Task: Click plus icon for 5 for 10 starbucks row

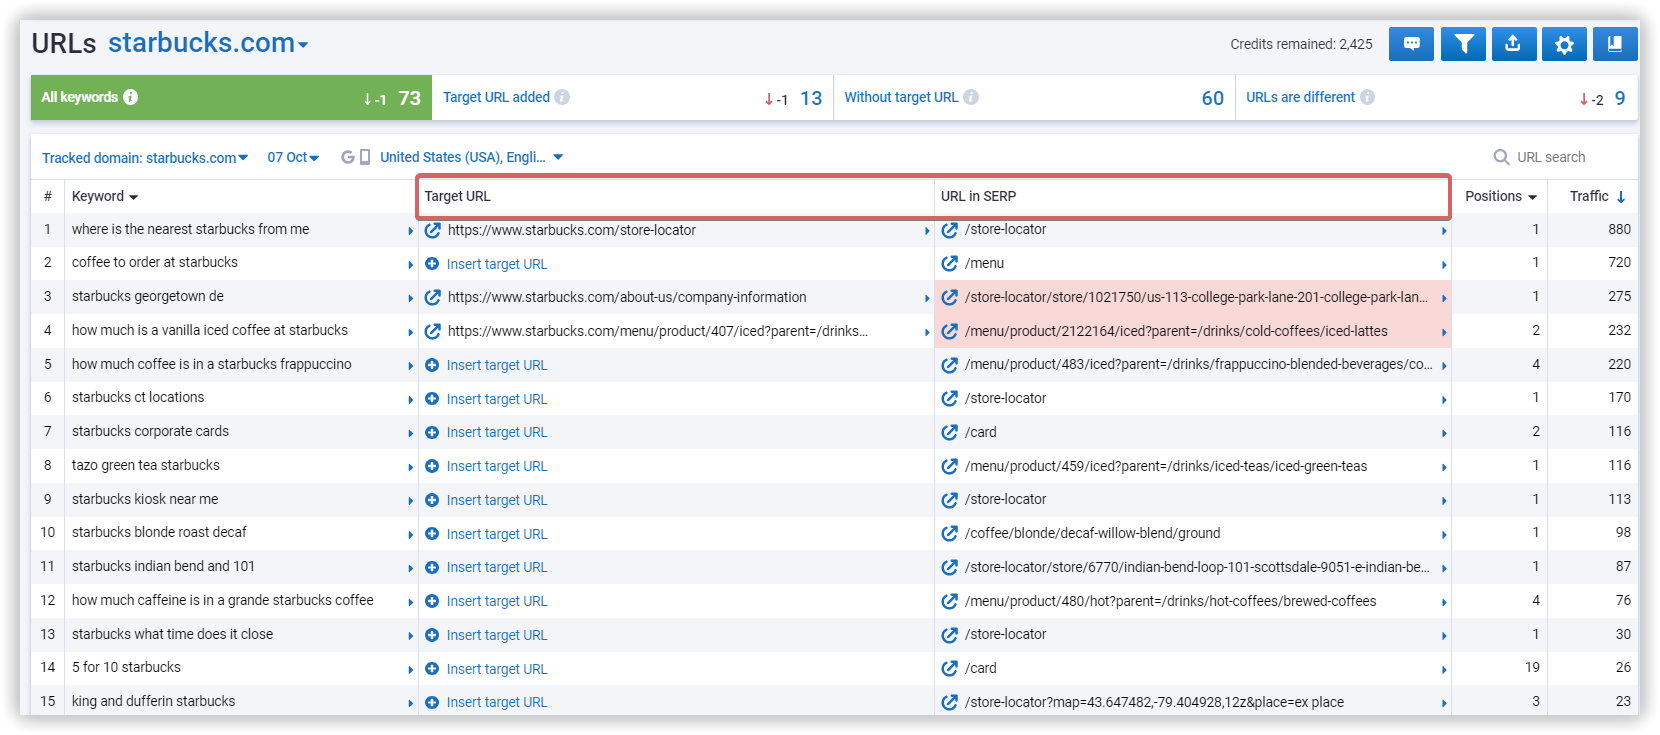Action: (x=432, y=669)
